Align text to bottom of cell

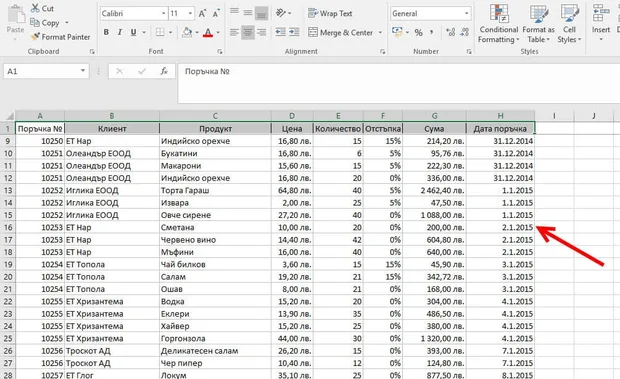[261, 13]
